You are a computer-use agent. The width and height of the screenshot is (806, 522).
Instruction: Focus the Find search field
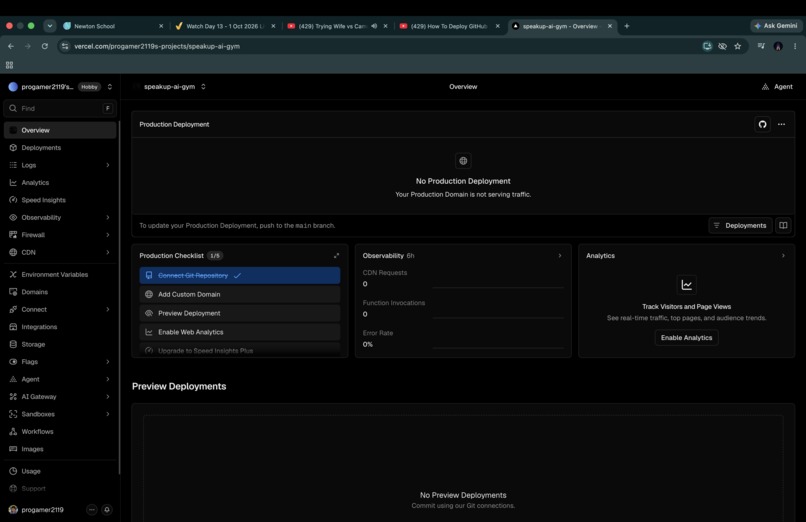coord(60,108)
